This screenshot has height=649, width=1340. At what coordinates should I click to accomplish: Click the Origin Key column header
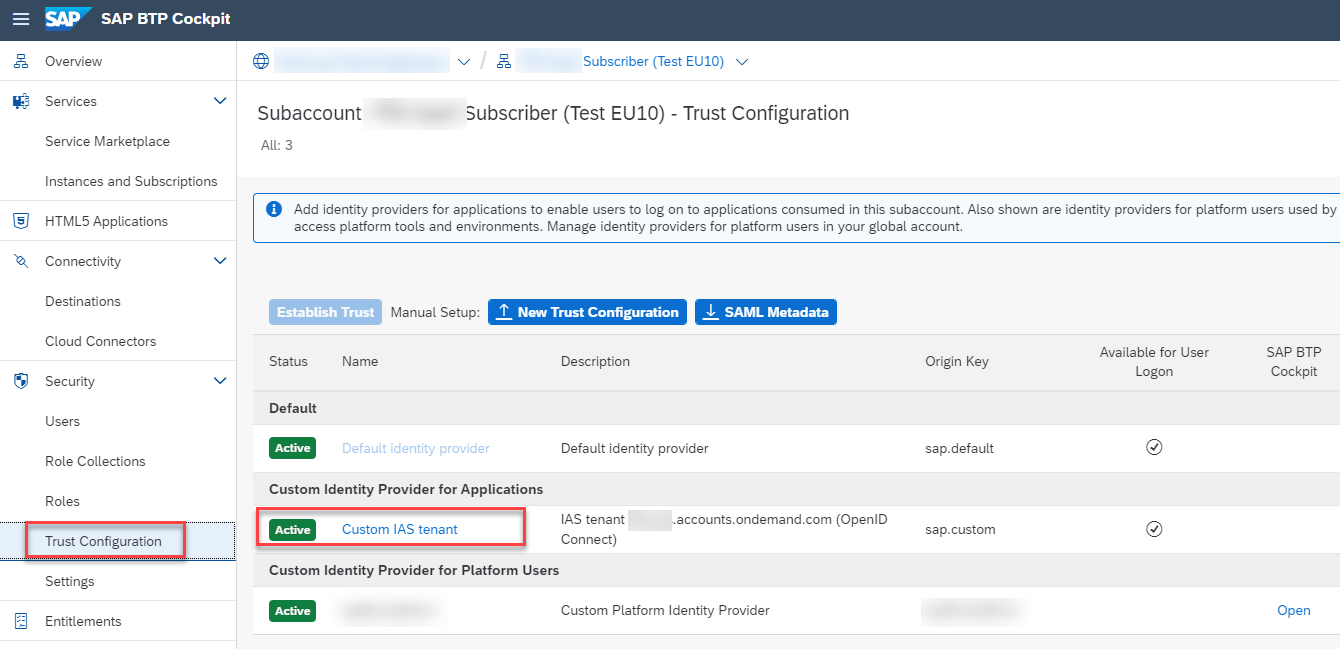coord(957,361)
